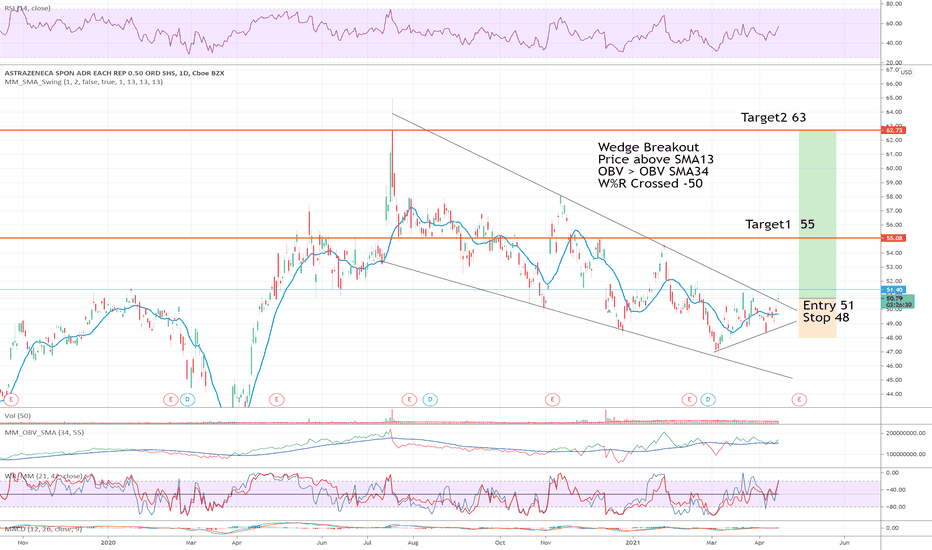
Task: Click the earnings E marker before March 2021
Action: tap(689, 400)
